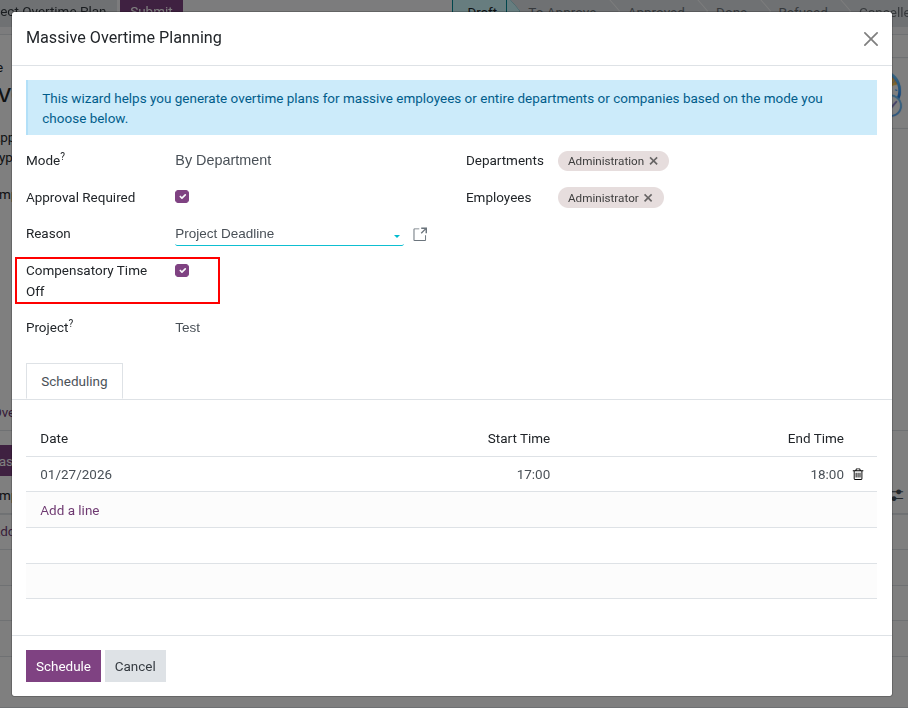This screenshot has width=908, height=708.
Task: Remove the Administration department tag
Action: (654, 160)
